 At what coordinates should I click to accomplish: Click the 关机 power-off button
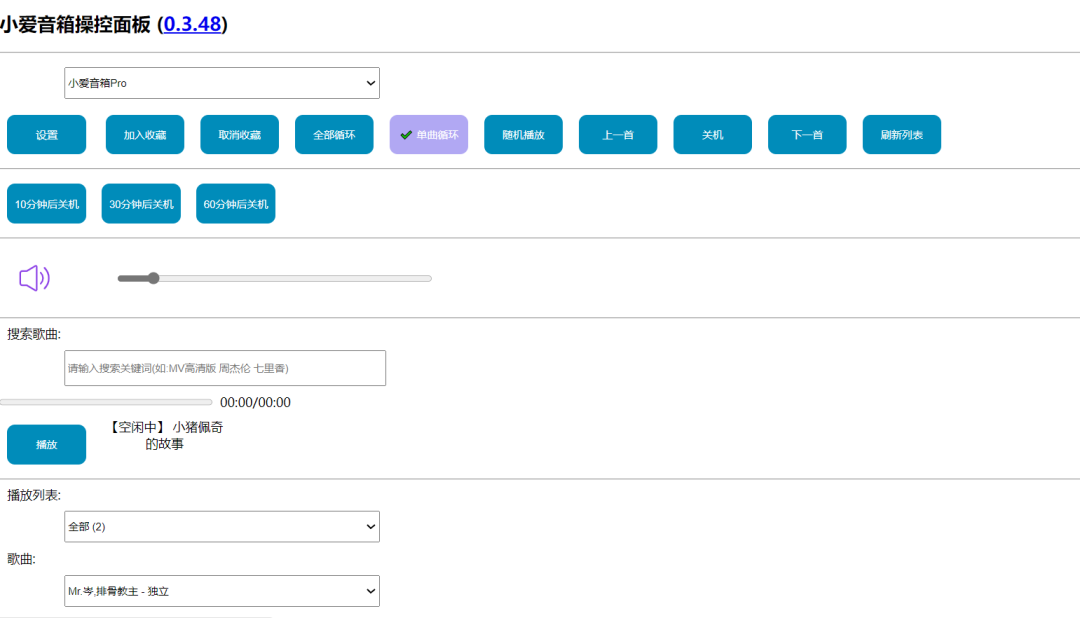tap(713, 134)
